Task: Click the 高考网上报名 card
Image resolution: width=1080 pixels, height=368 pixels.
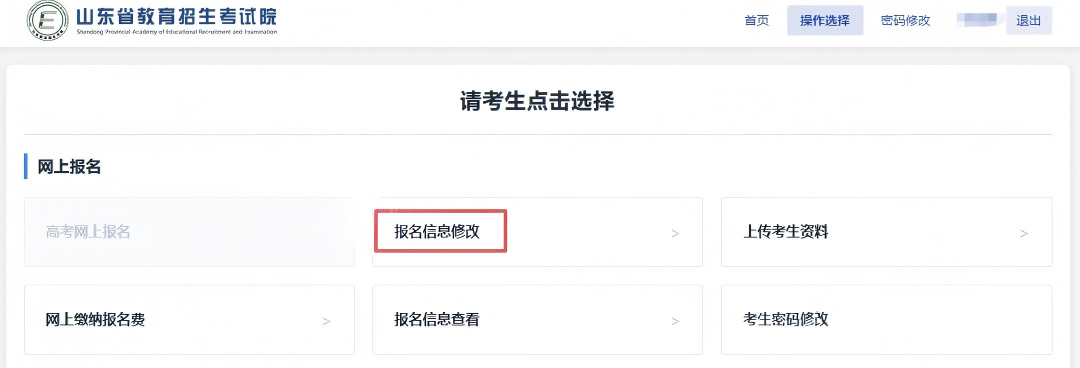Action: pos(189,232)
